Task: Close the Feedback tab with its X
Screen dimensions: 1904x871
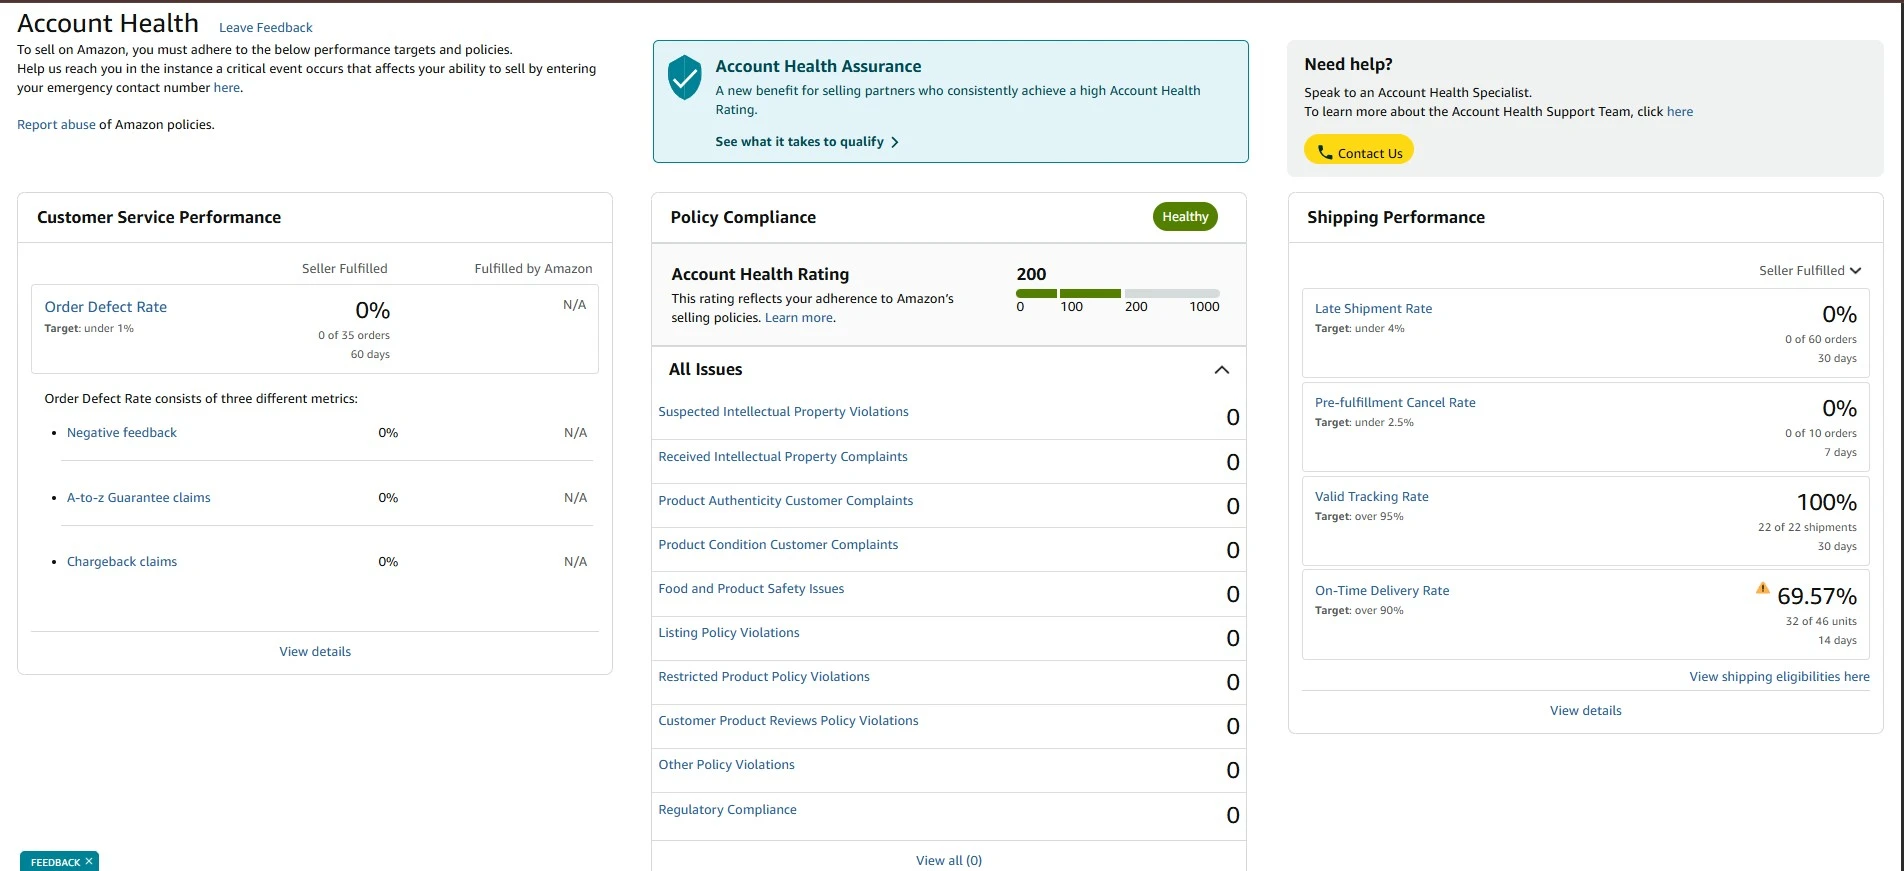Action: pos(89,861)
